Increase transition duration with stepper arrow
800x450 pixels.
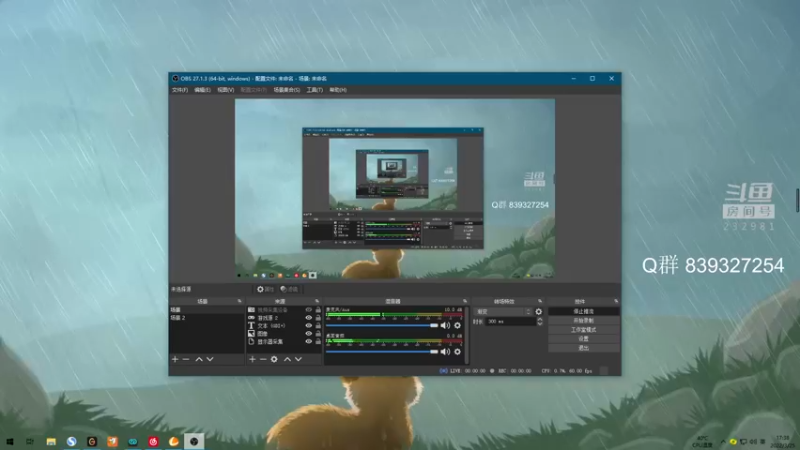[x=540, y=319]
